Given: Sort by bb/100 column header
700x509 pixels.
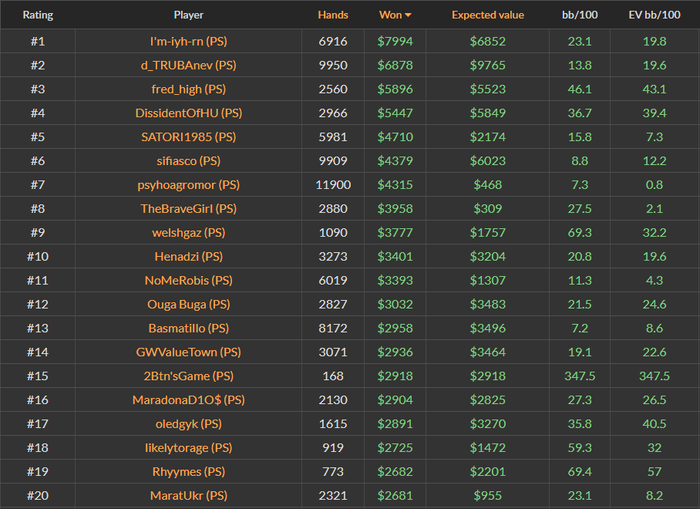Looking at the screenshot, I should pos(580,15).
